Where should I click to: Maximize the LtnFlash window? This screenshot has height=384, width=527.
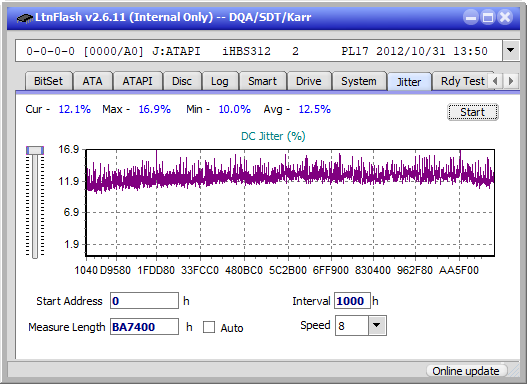pyautogui.click(x=488, y=17)
